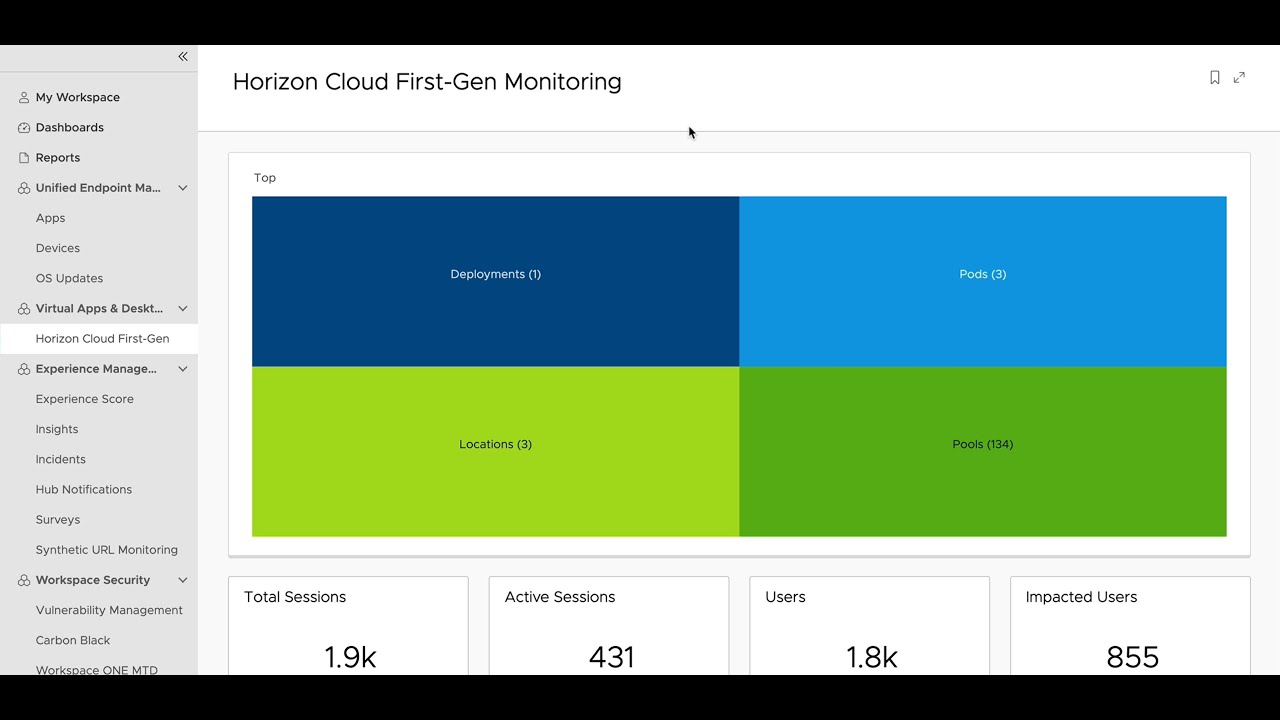Click the Dashboards gauge icon

click(x=24, y=127)
